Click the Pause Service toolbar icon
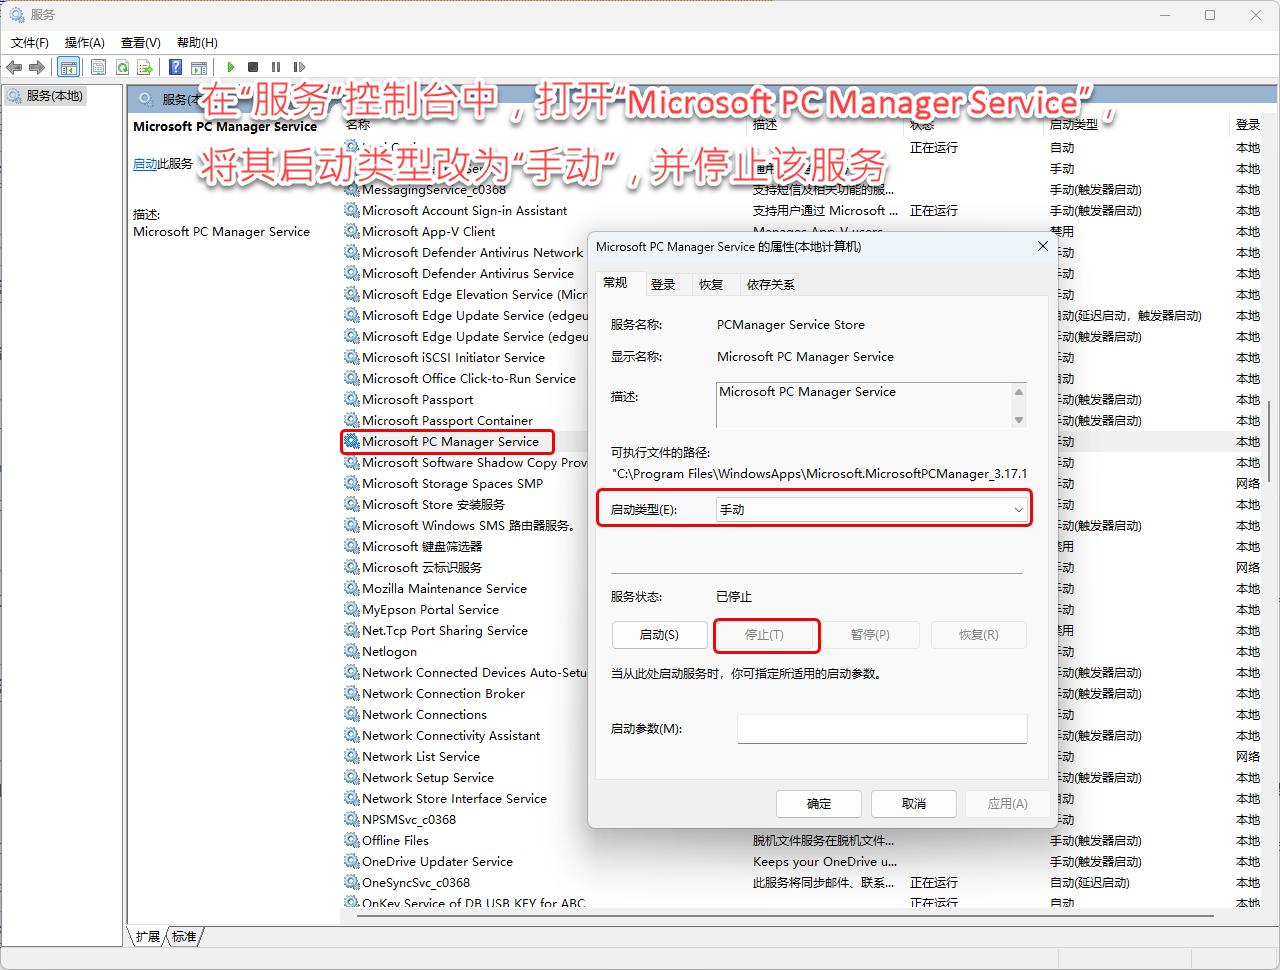The image size is (1280, 970). (276, 67)
